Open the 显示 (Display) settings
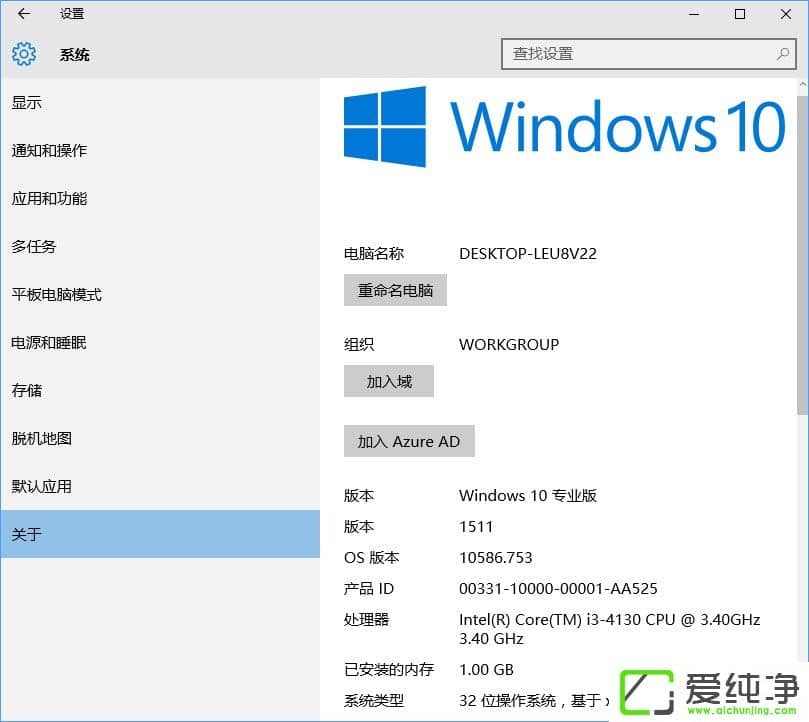 click(x=27, y=102)
